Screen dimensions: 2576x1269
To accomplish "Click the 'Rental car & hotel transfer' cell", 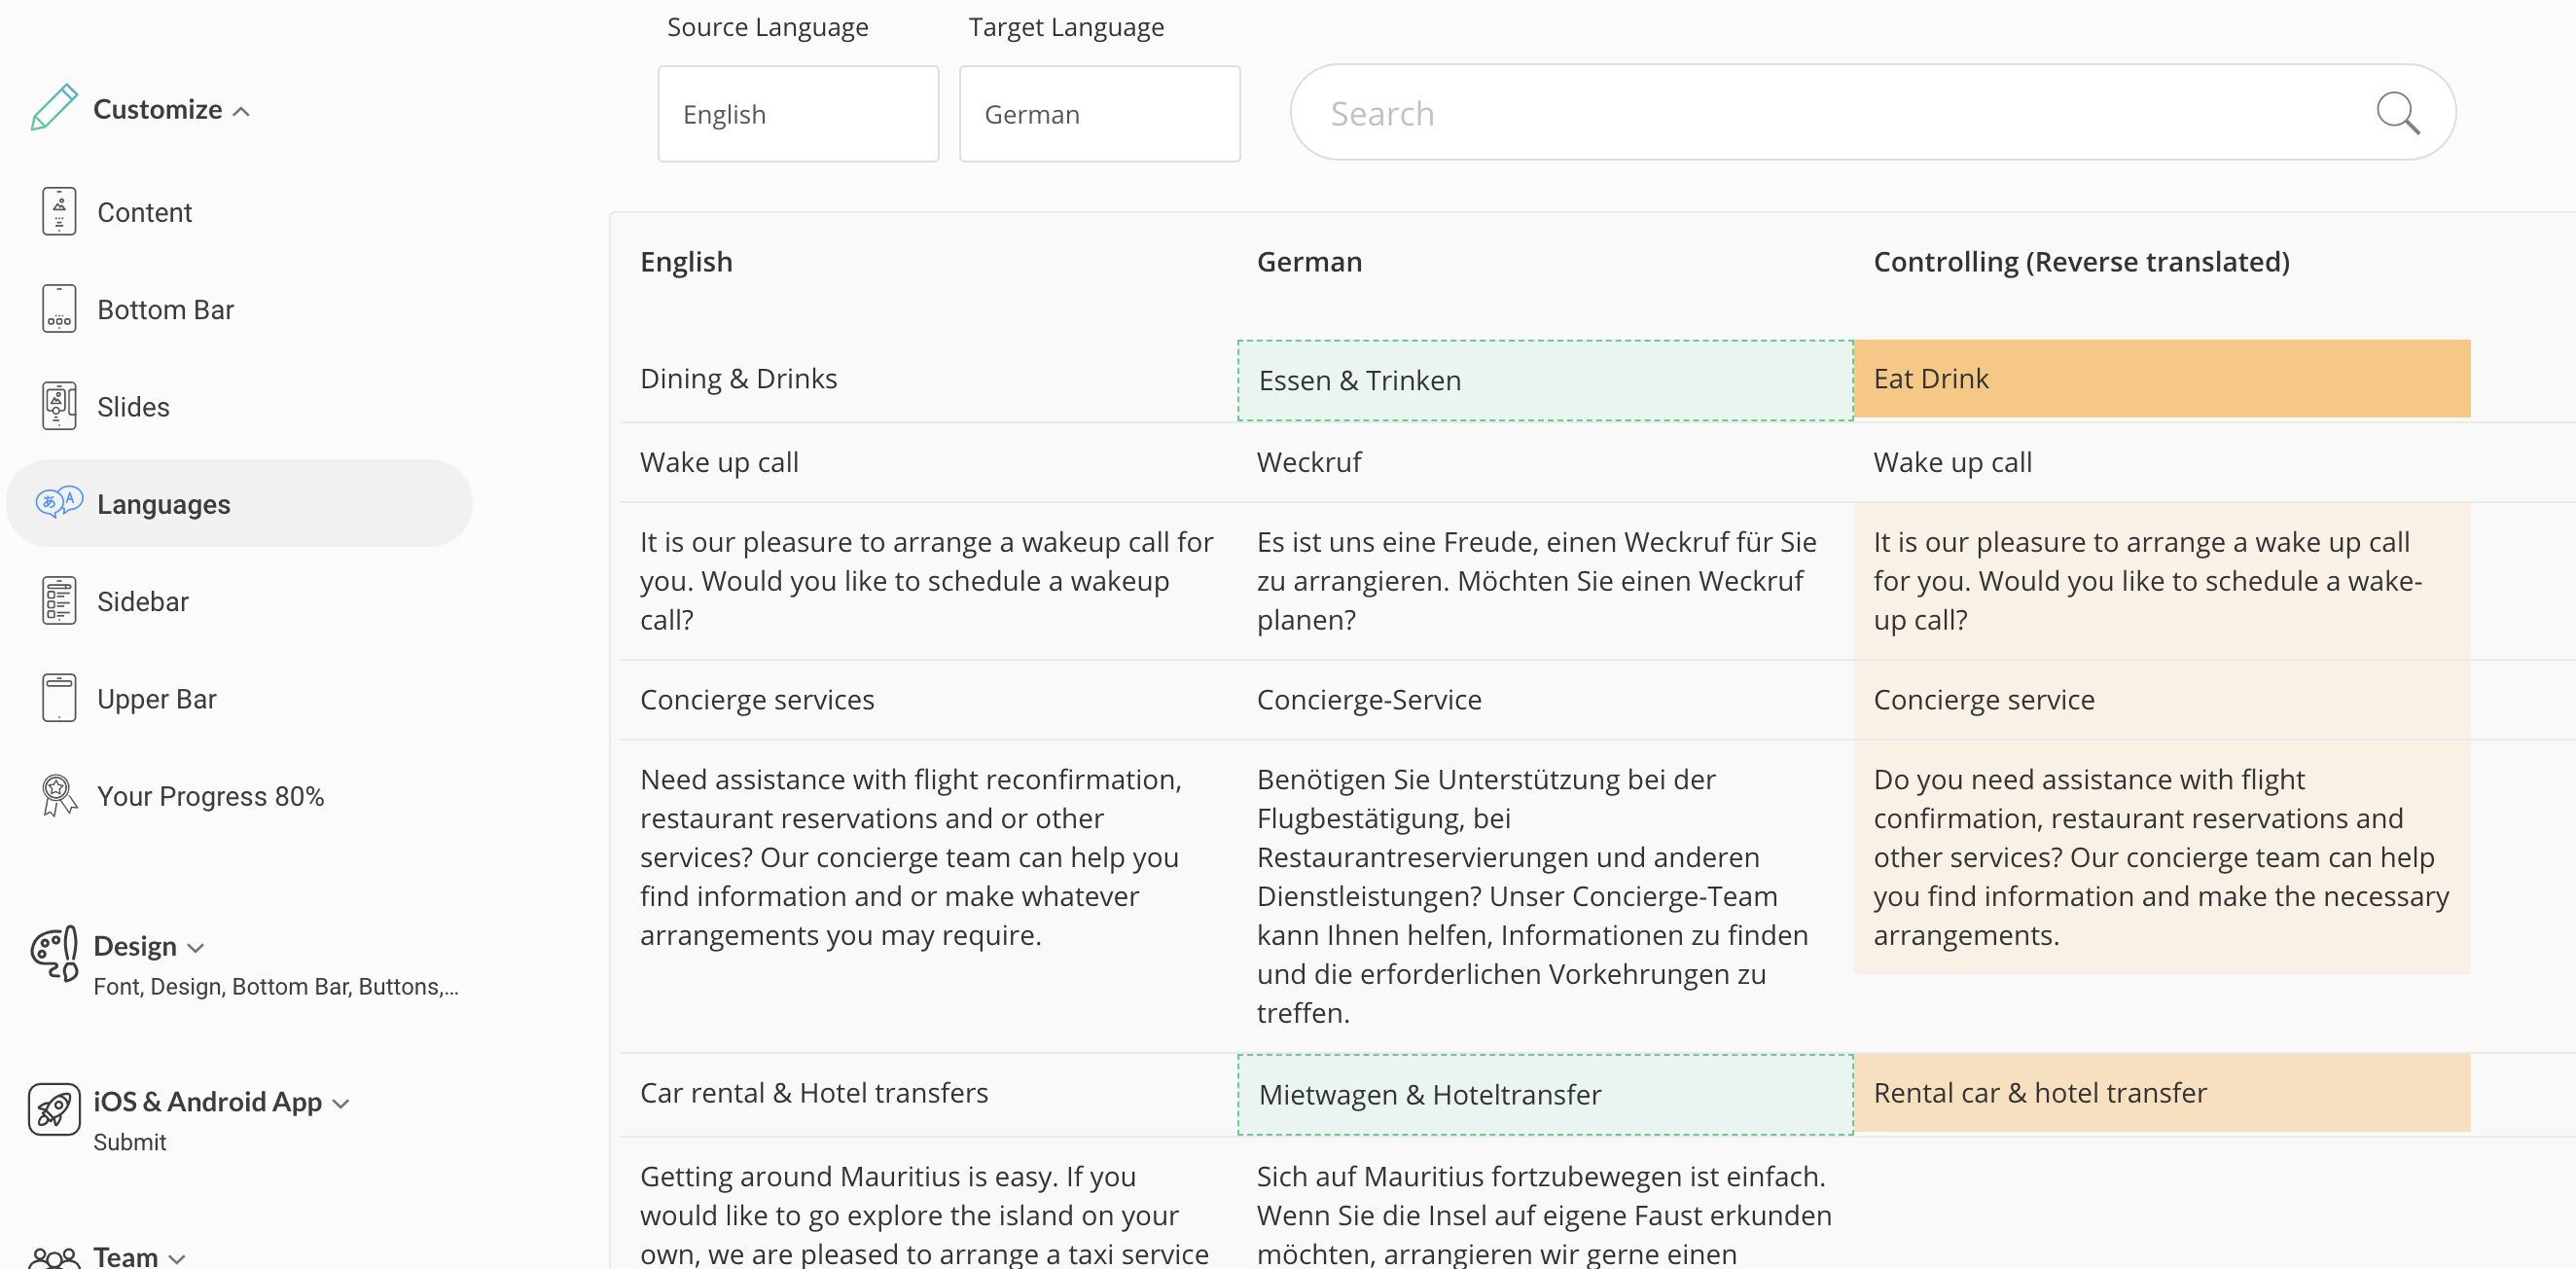I will click(x=2161, y=1092).
